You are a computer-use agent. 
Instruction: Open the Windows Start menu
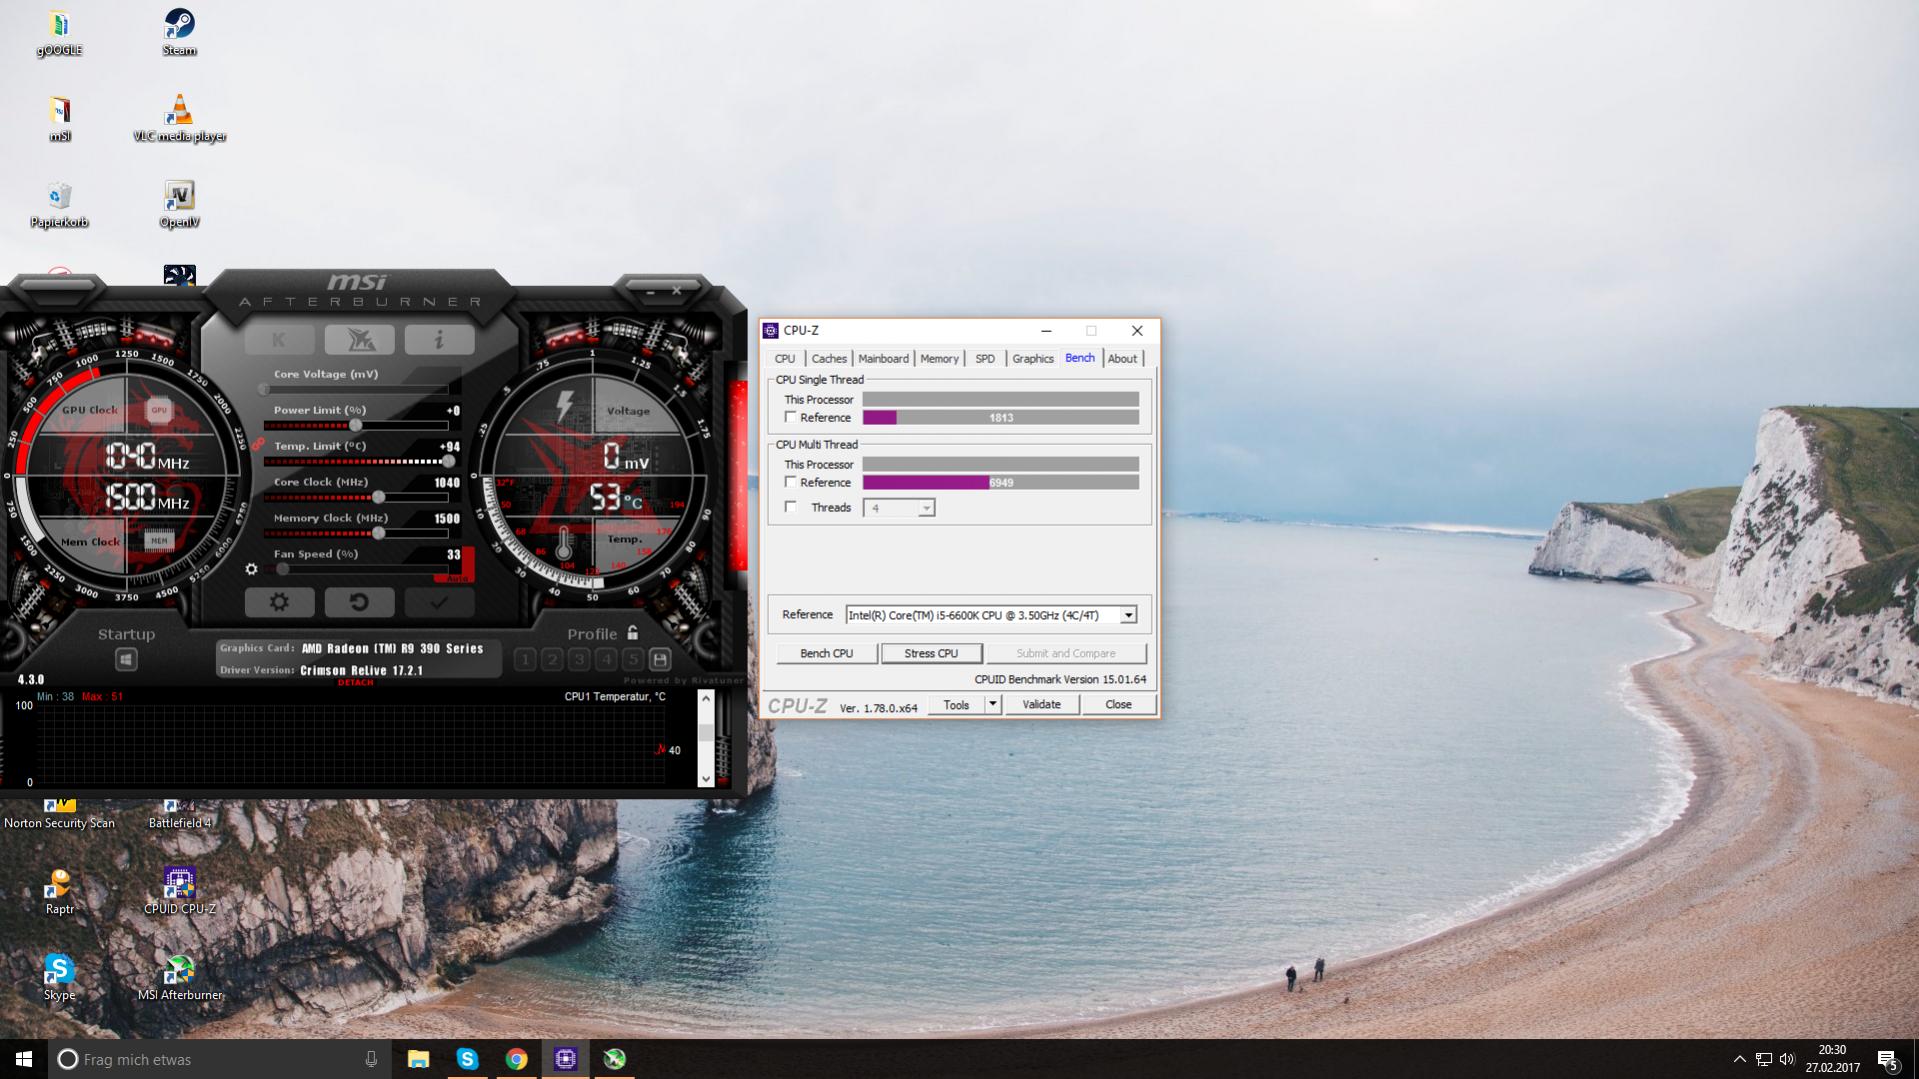click(24, 1059)
